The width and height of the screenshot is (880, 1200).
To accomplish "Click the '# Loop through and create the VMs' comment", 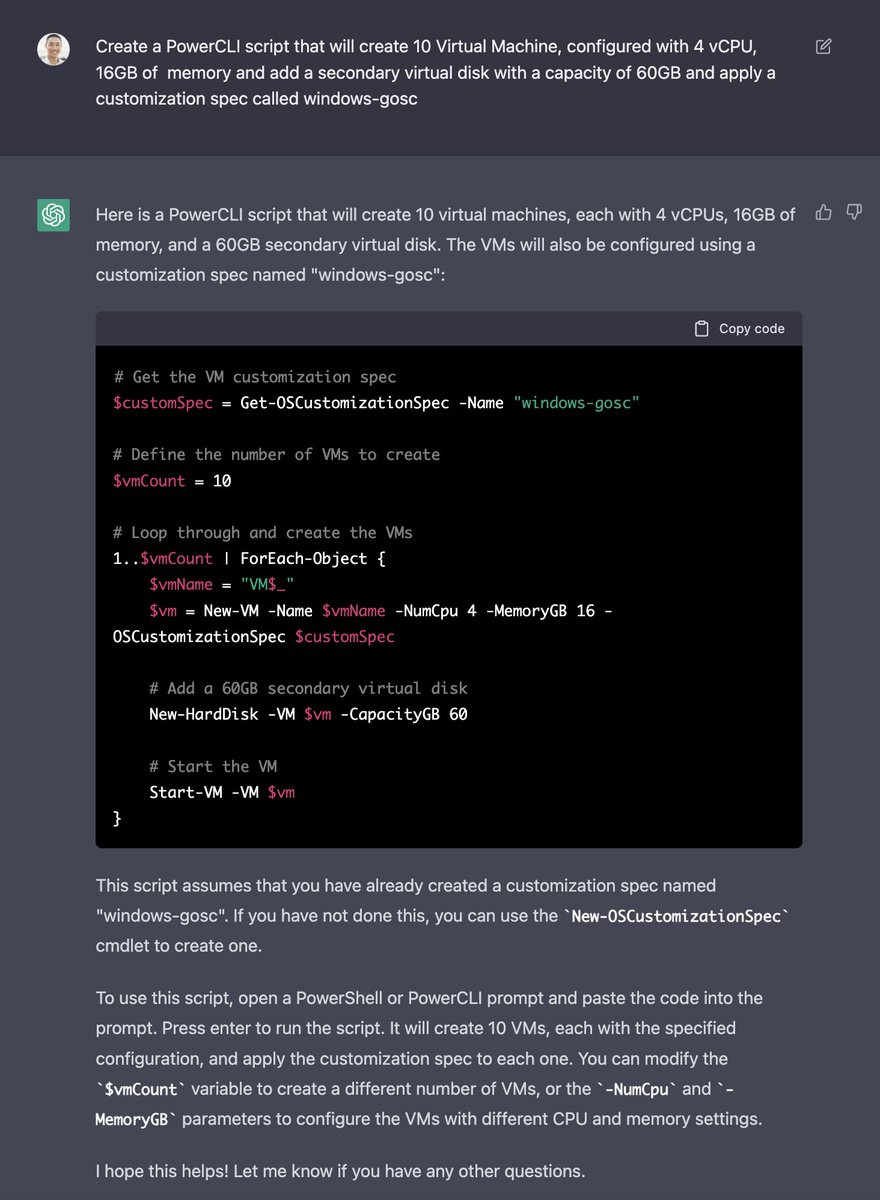I will (263, 532).
